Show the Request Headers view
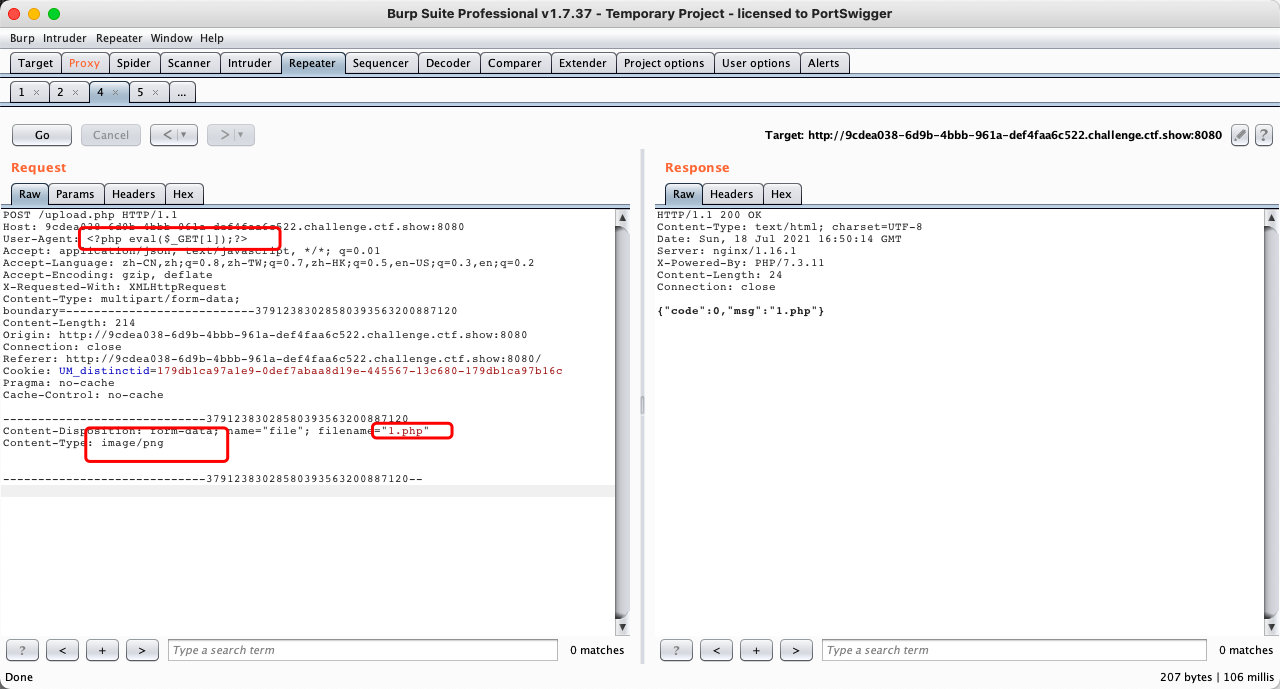This screenshot has height=689, width=1280. coord(134,194)
